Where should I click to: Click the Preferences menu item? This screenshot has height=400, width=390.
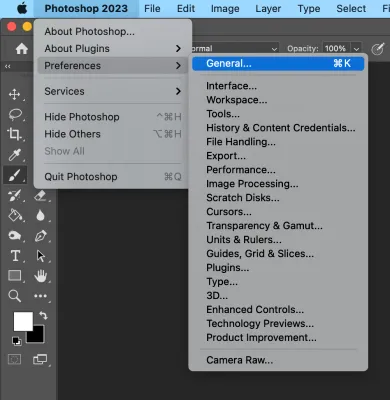pos(112,66)
